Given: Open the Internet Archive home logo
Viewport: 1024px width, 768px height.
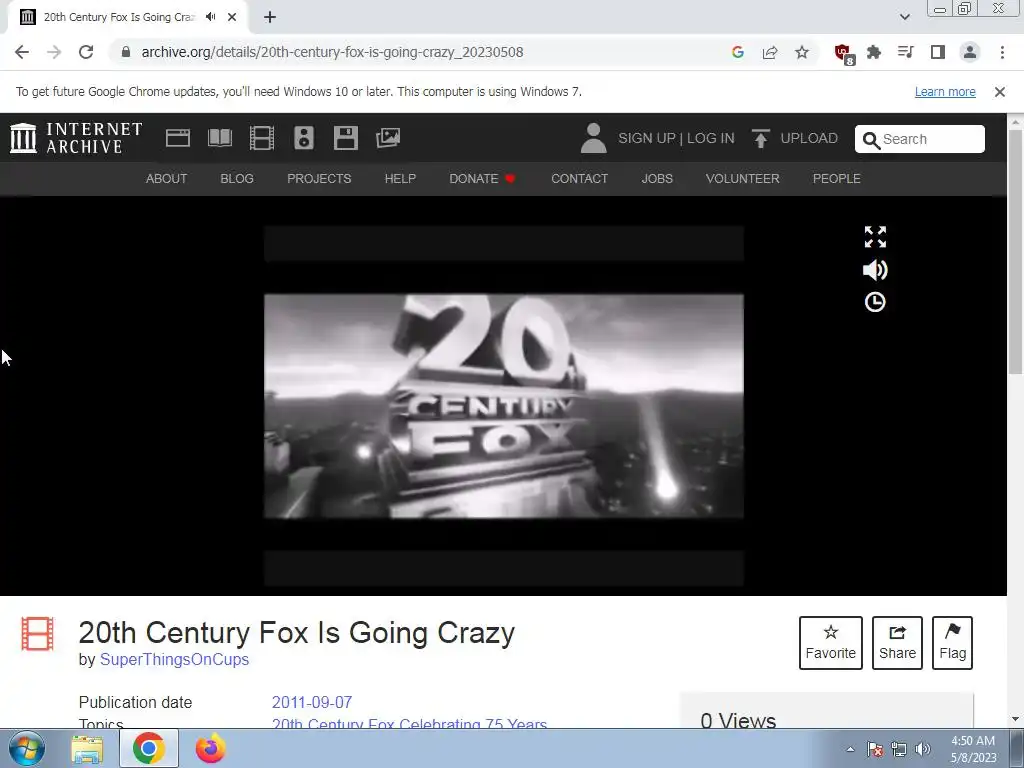Looking at the screenshot, I should click(76, 138).
